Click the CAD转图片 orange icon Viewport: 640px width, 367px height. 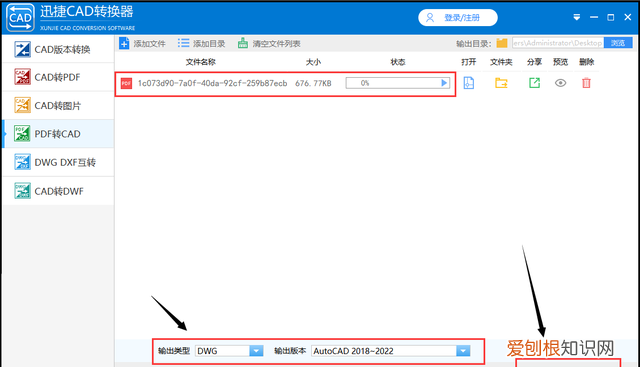(x=22, y=105)
